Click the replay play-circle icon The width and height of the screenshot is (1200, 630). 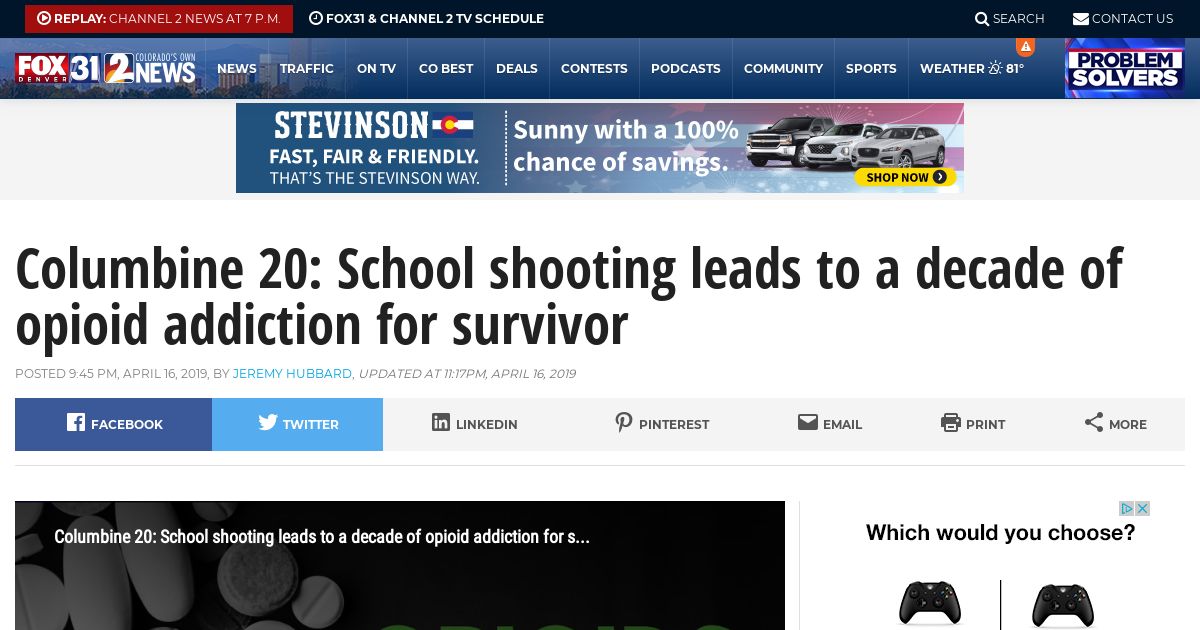click(x=44, y=19)
